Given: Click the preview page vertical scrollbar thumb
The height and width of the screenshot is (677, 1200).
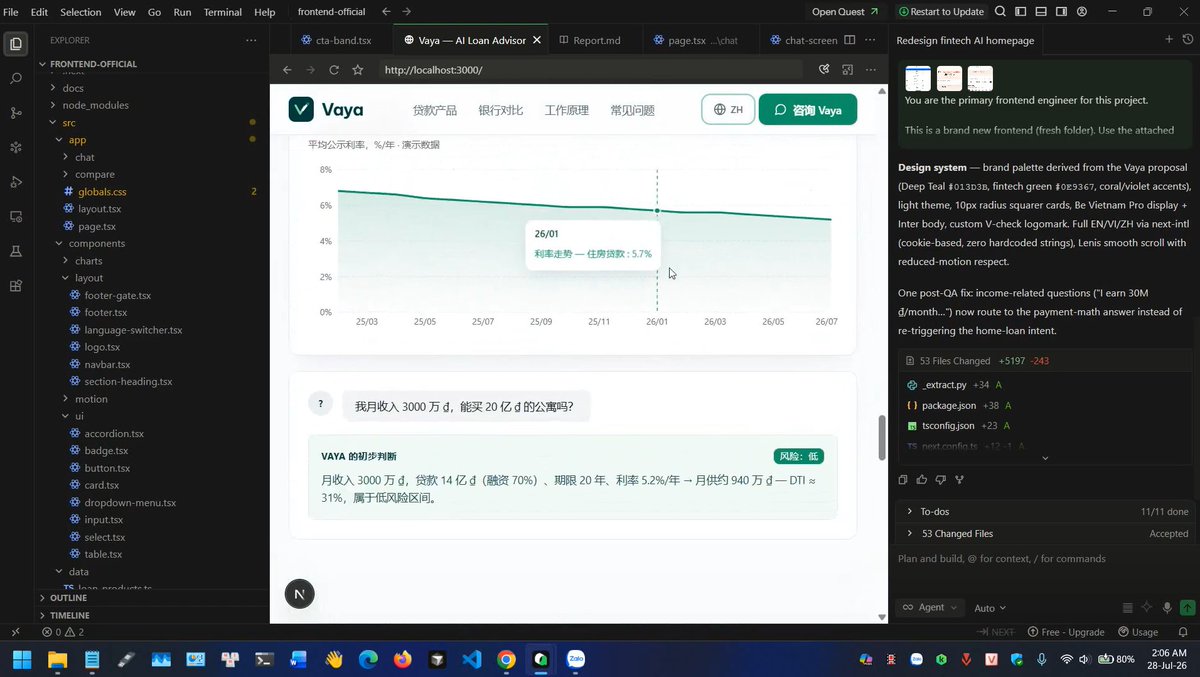Looking at the screenshot, I should (881, 437).
